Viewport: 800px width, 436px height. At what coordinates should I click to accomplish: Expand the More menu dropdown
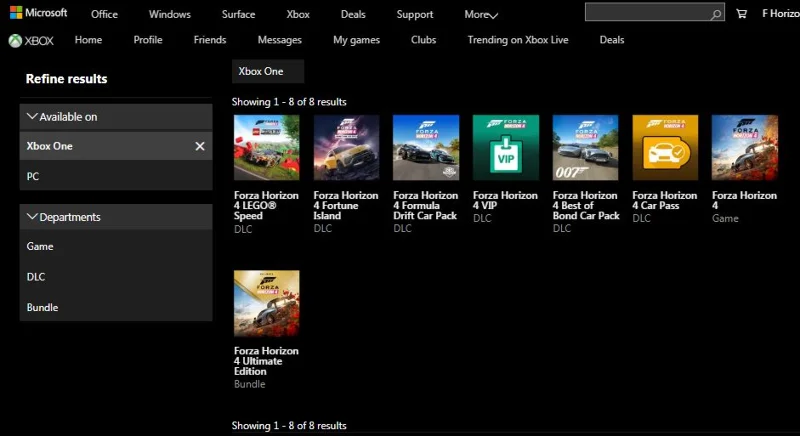pos(481,15)
